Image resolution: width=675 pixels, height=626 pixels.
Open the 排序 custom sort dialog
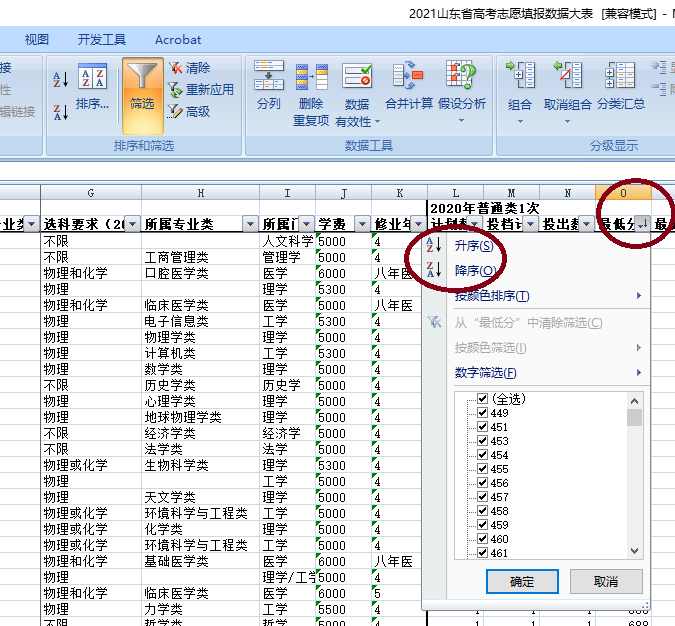(92, 87)
